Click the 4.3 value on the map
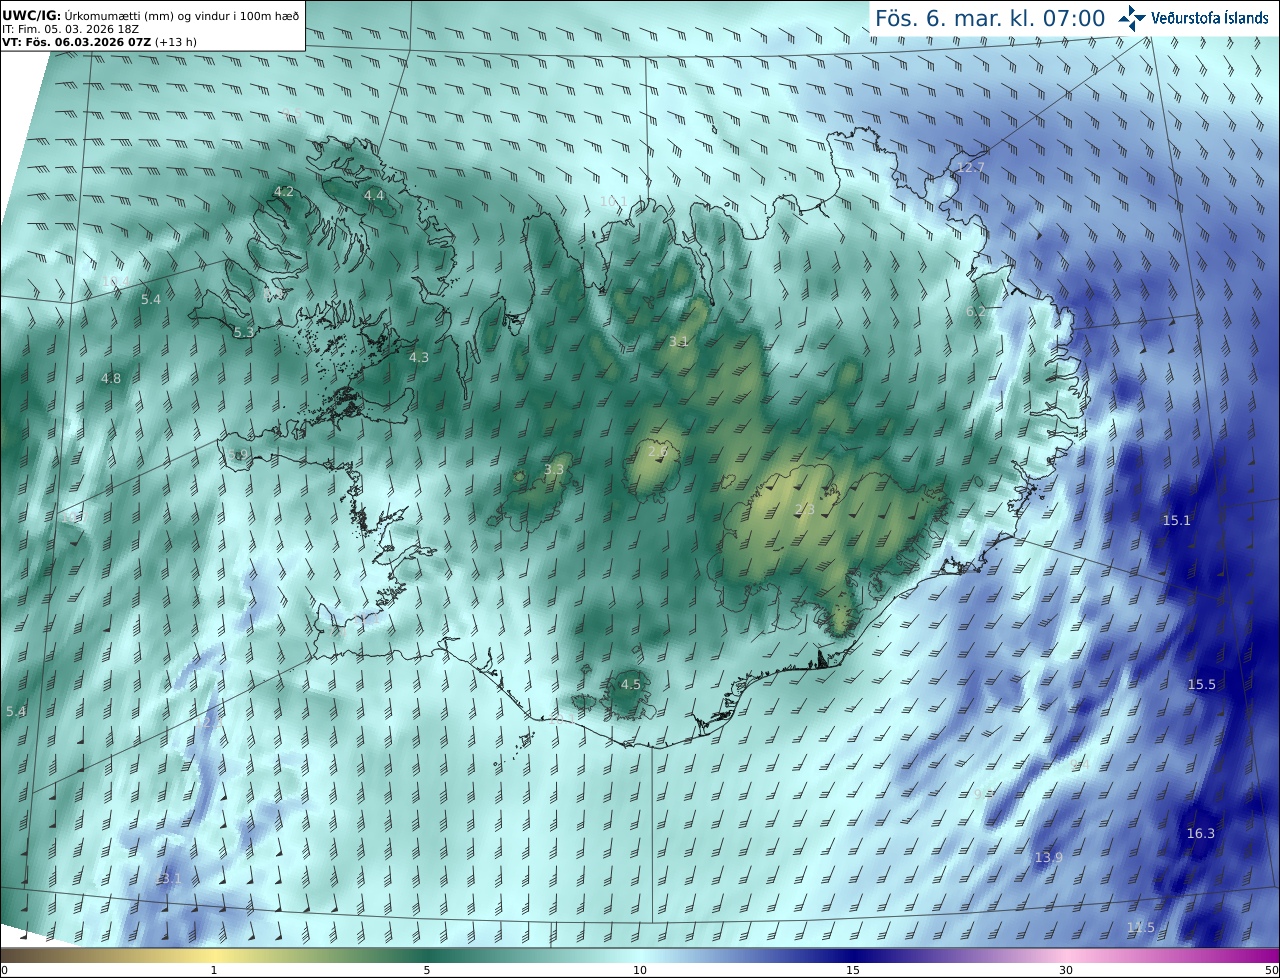Image resolution: width=1280 pixels, height=978 pixels. click(x=419, y=357)
